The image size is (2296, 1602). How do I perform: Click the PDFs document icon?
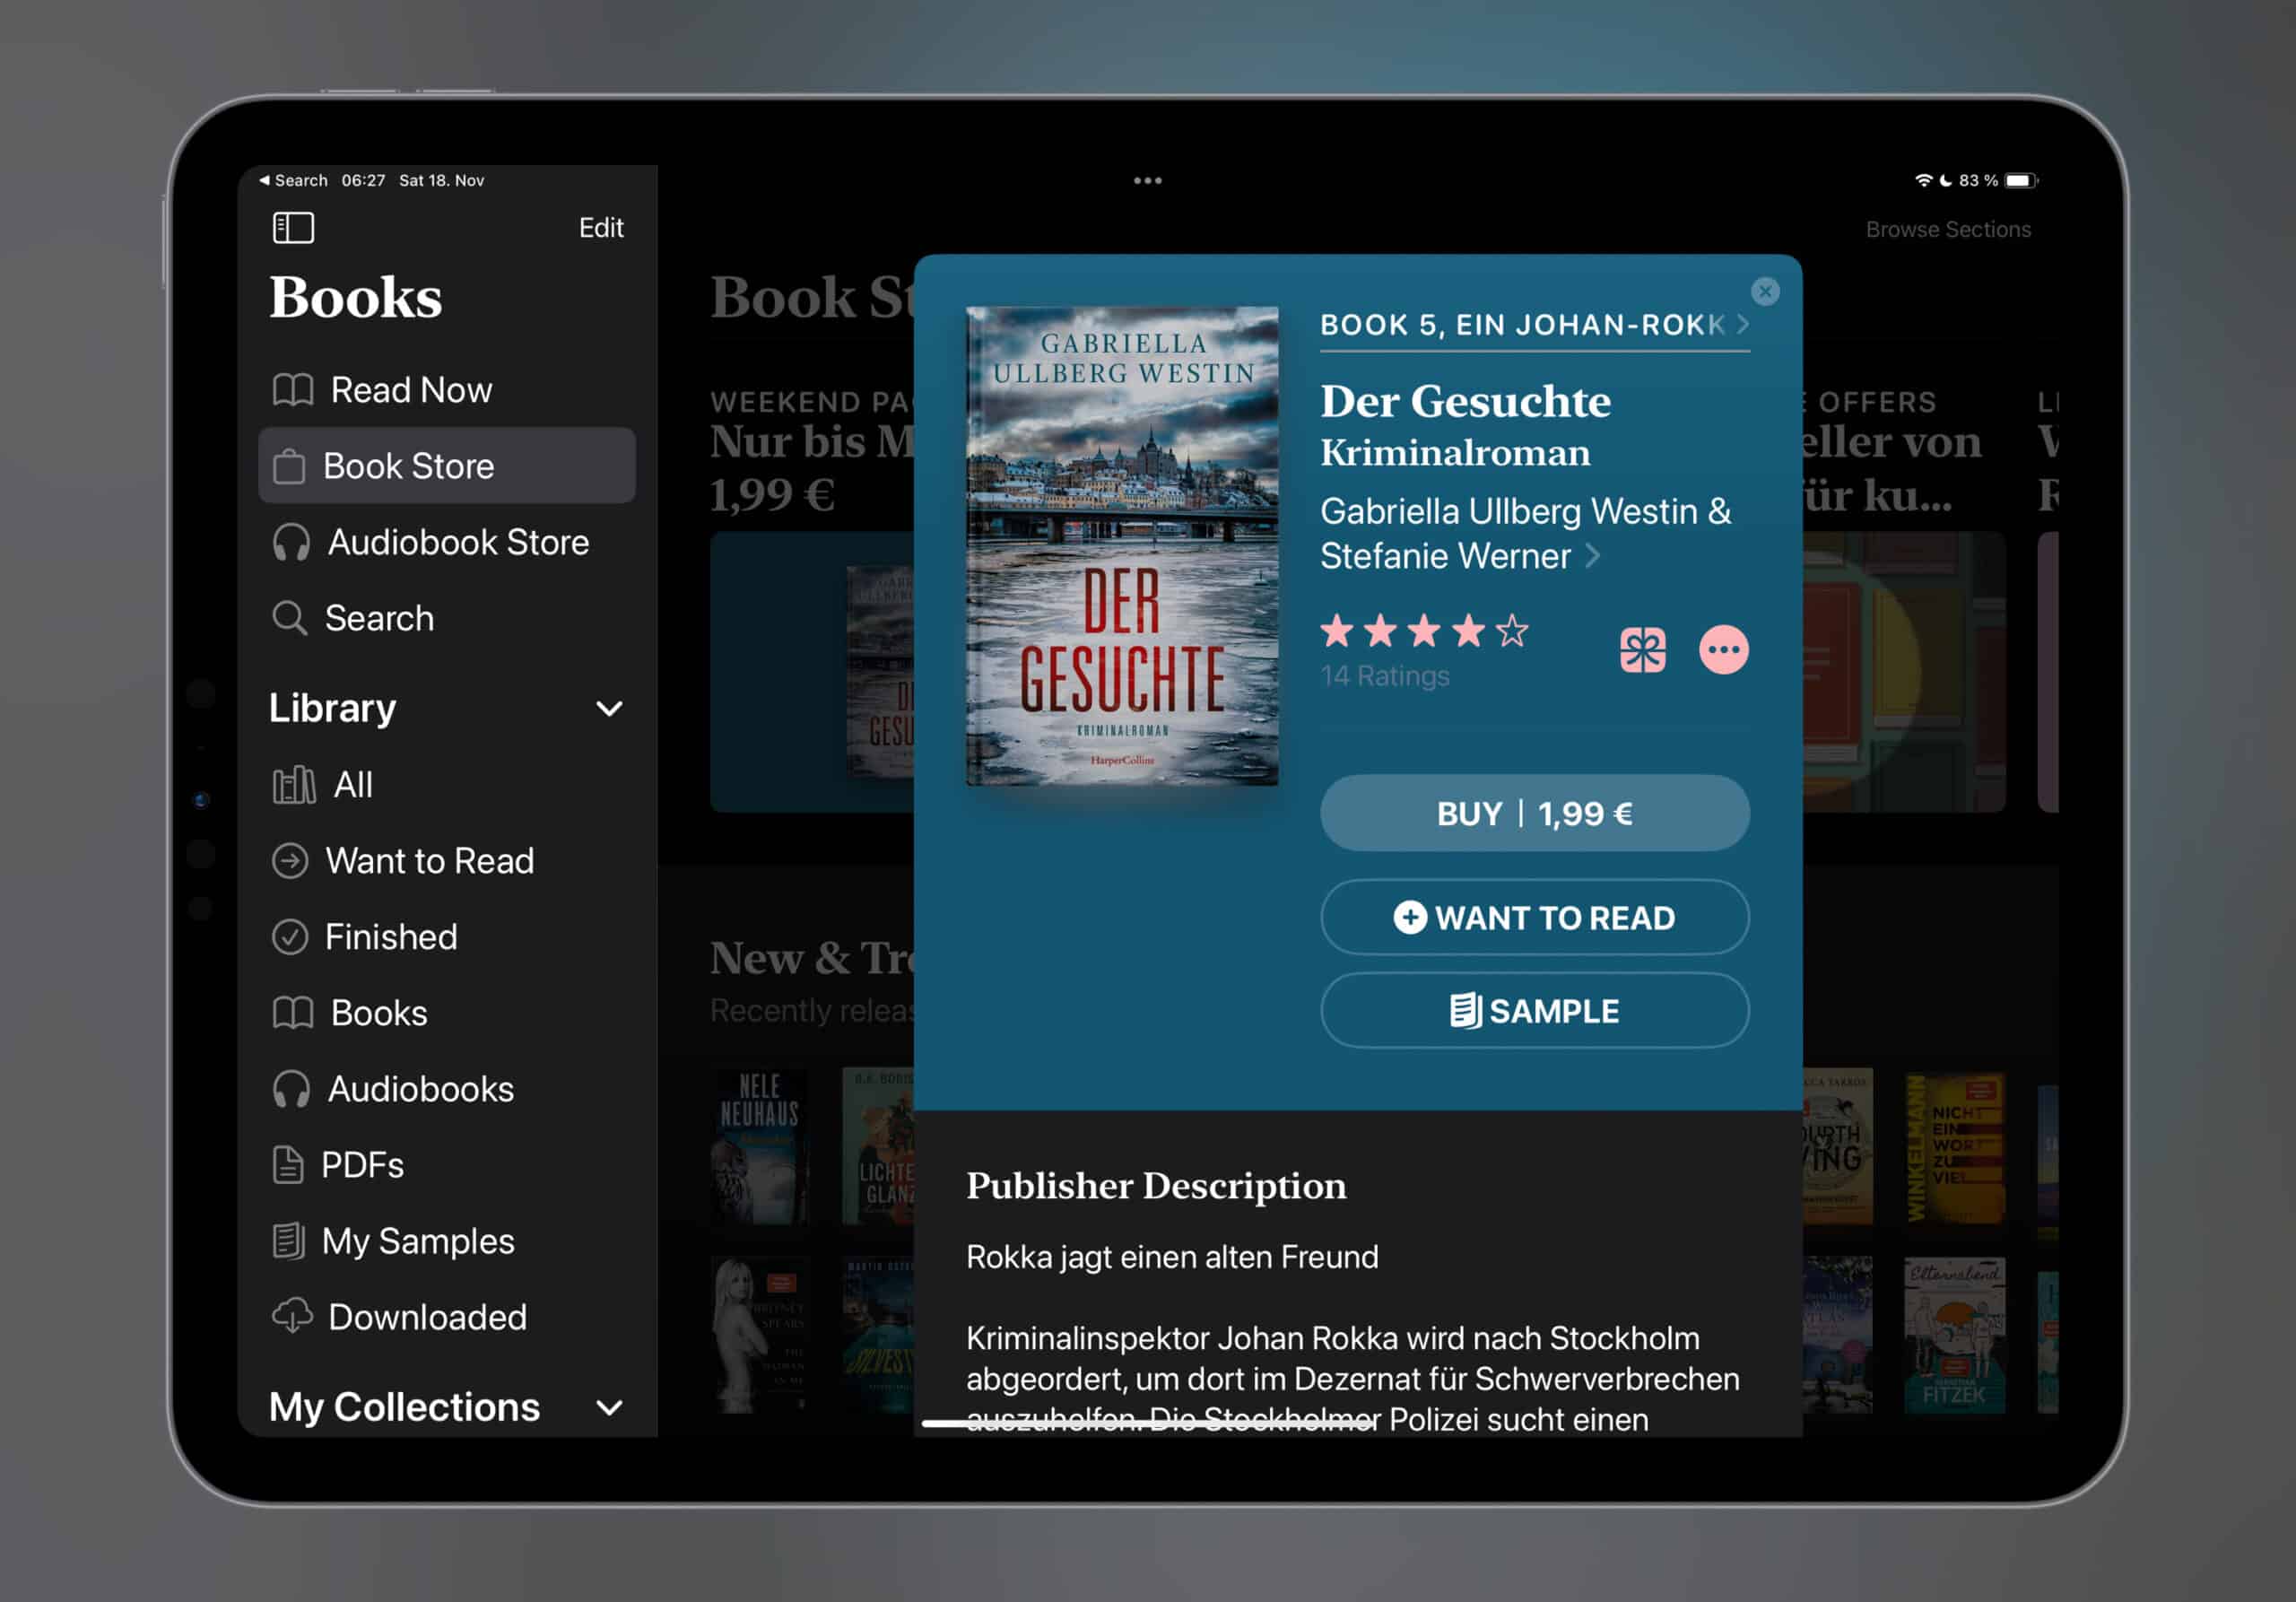coord(288,1165)
